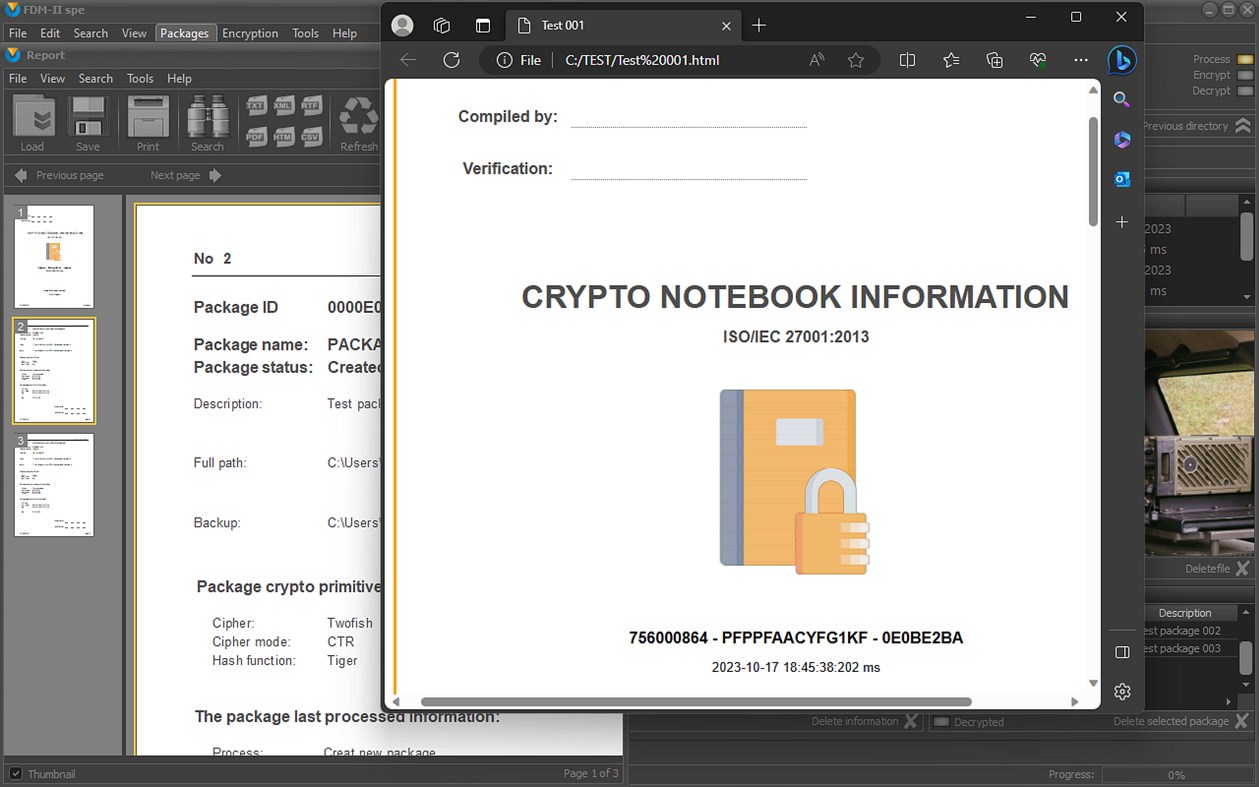The height and width of the screenshot is (787, 1259).
Task: Open Favorites list icon in Edge
Action: (x=951, y=60)
